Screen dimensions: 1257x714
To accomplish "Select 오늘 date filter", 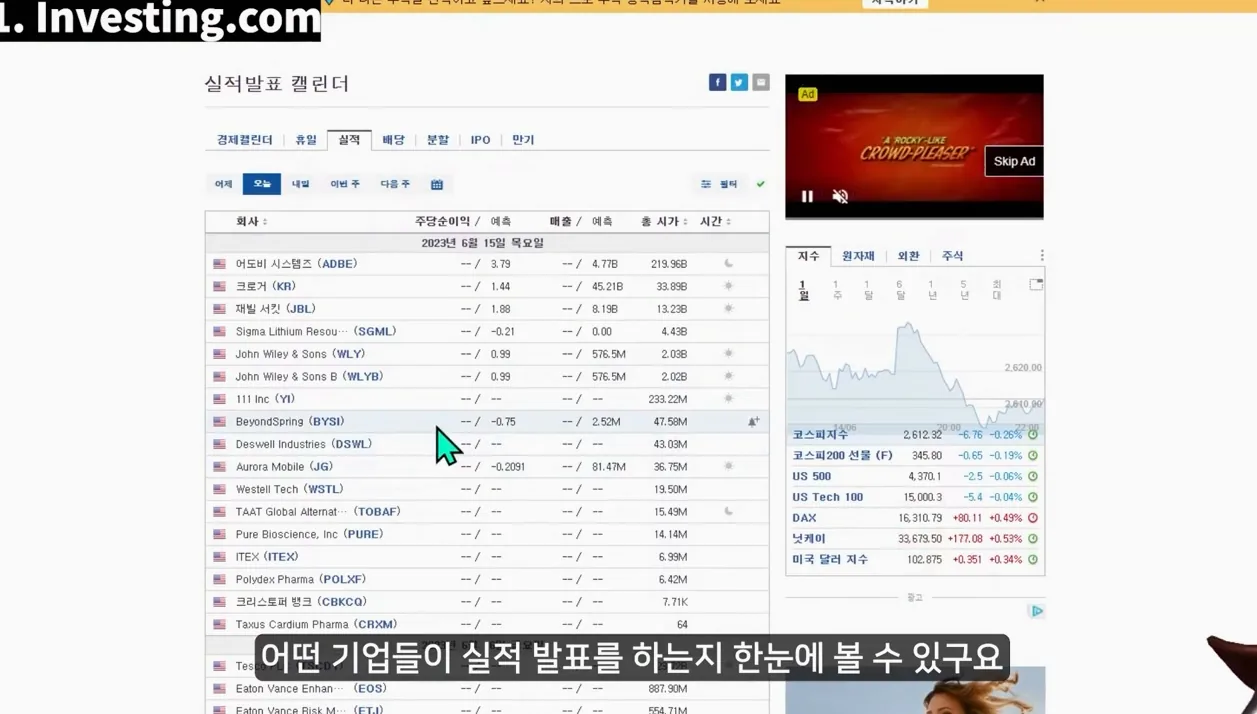I will (x=262, y=184).
